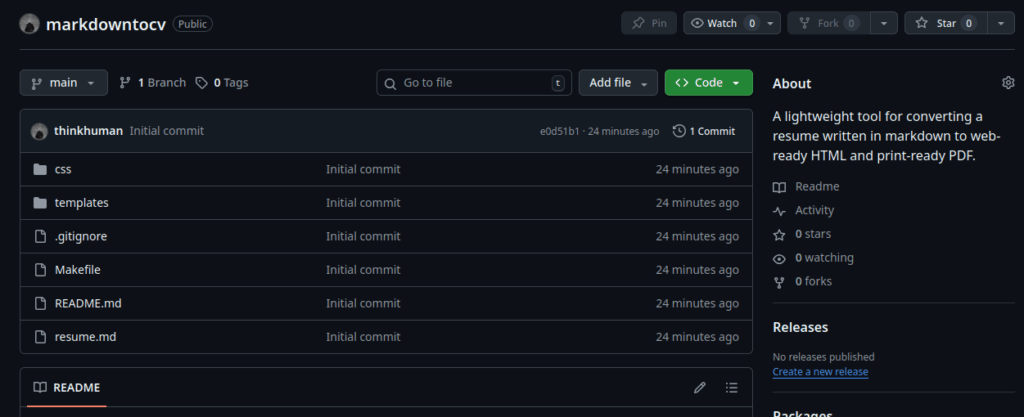This screenshot has width=1024, height=417.
Task: Pin the markdowntocv repository
Action: click(649, 23)
